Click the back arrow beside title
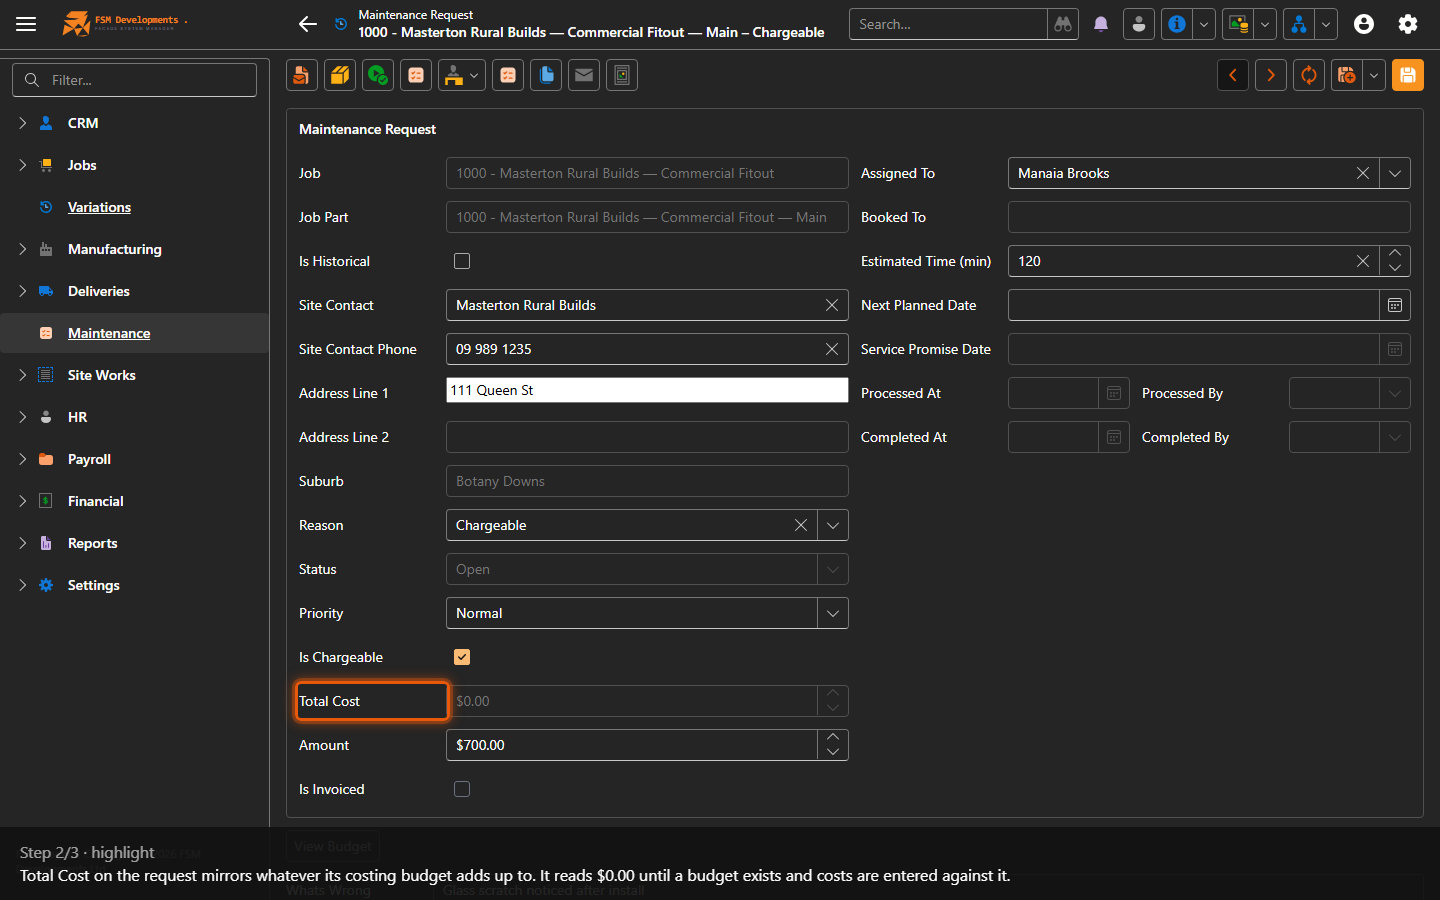Image resolution: width=1440 pixels, height=900 pixels. point(308,24)
